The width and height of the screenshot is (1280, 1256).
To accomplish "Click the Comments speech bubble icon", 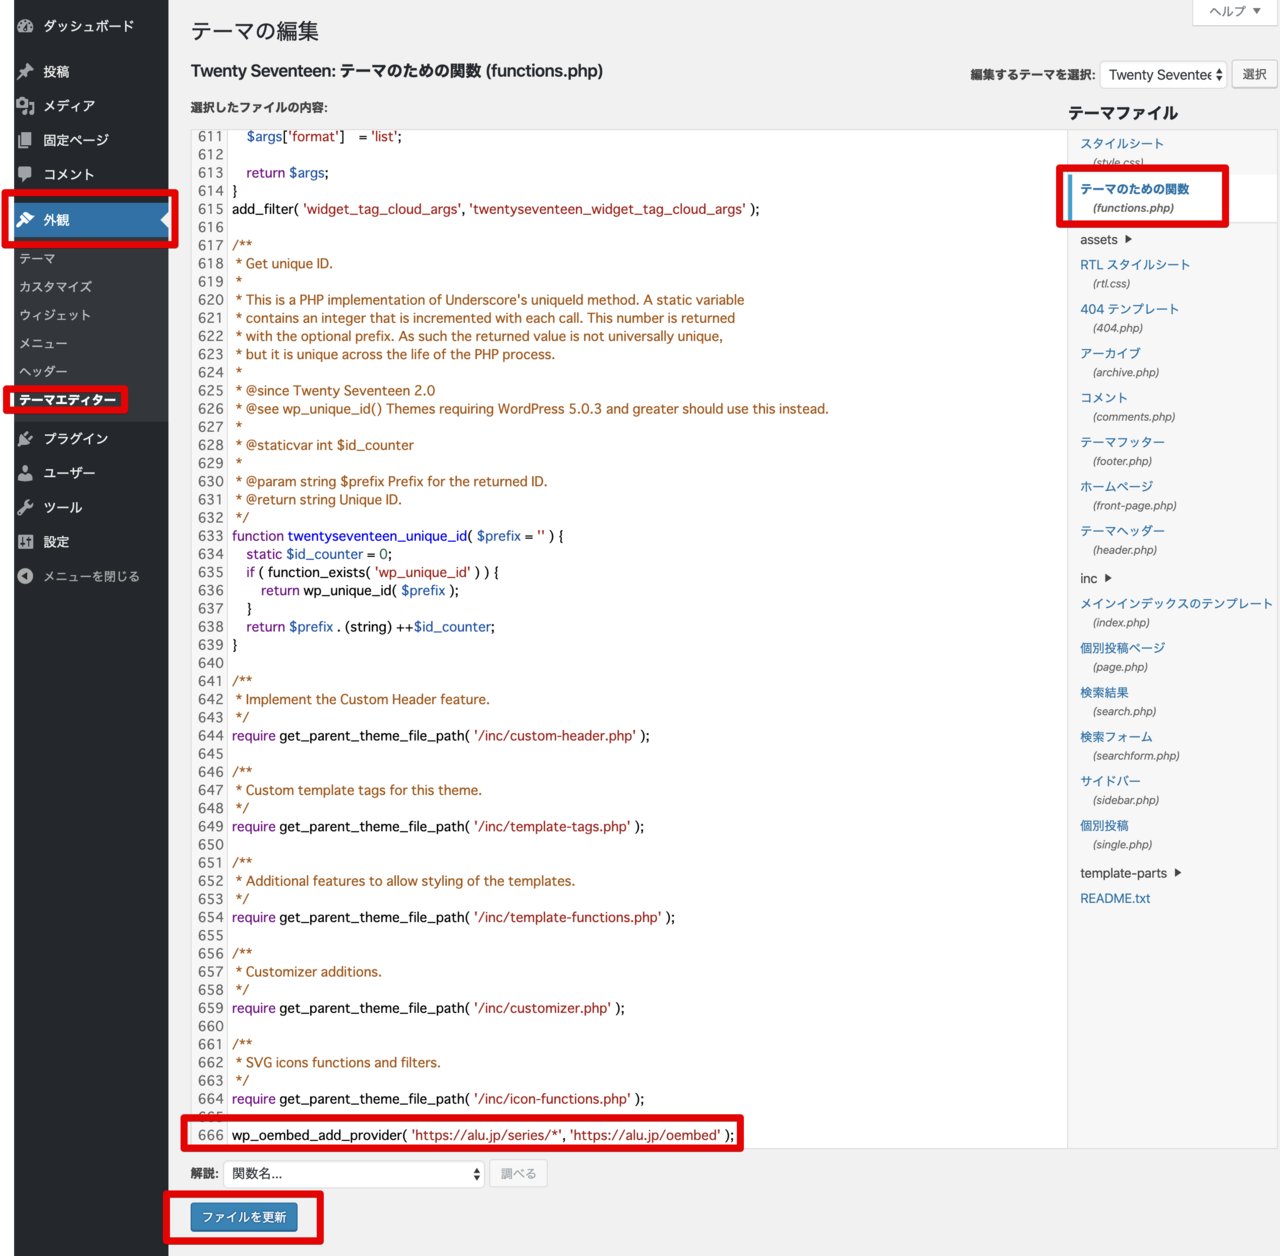I will tap(25, 174).
